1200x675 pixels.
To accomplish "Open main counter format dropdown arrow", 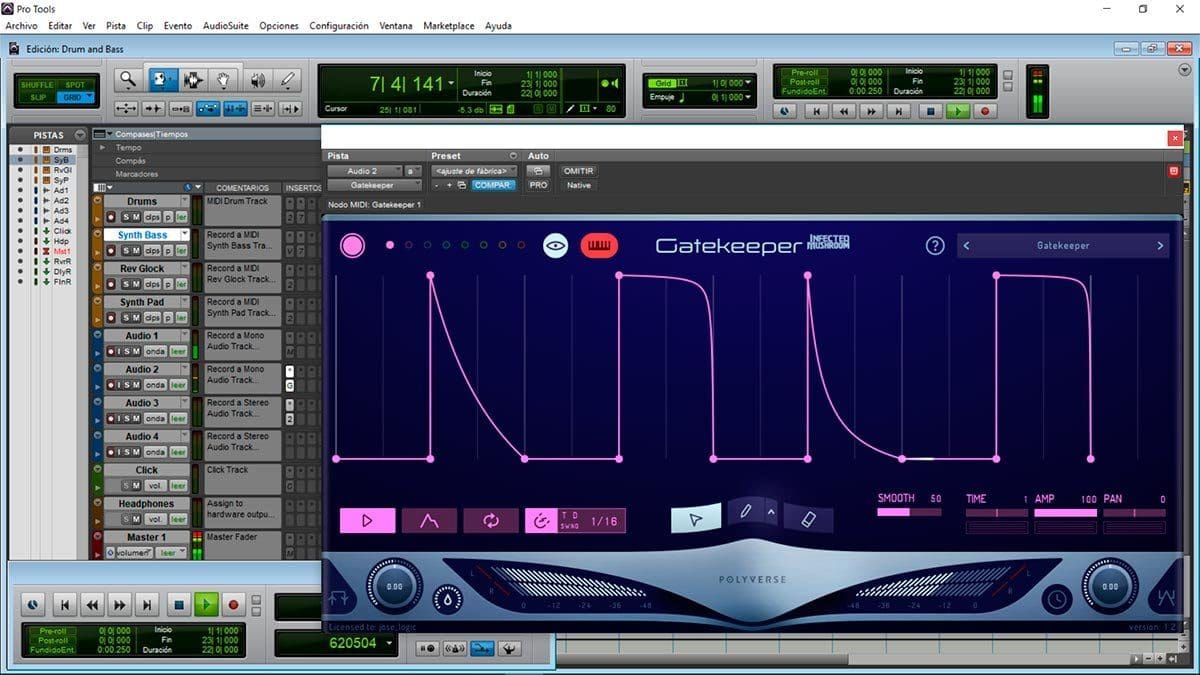I will [x=451, y=84].
